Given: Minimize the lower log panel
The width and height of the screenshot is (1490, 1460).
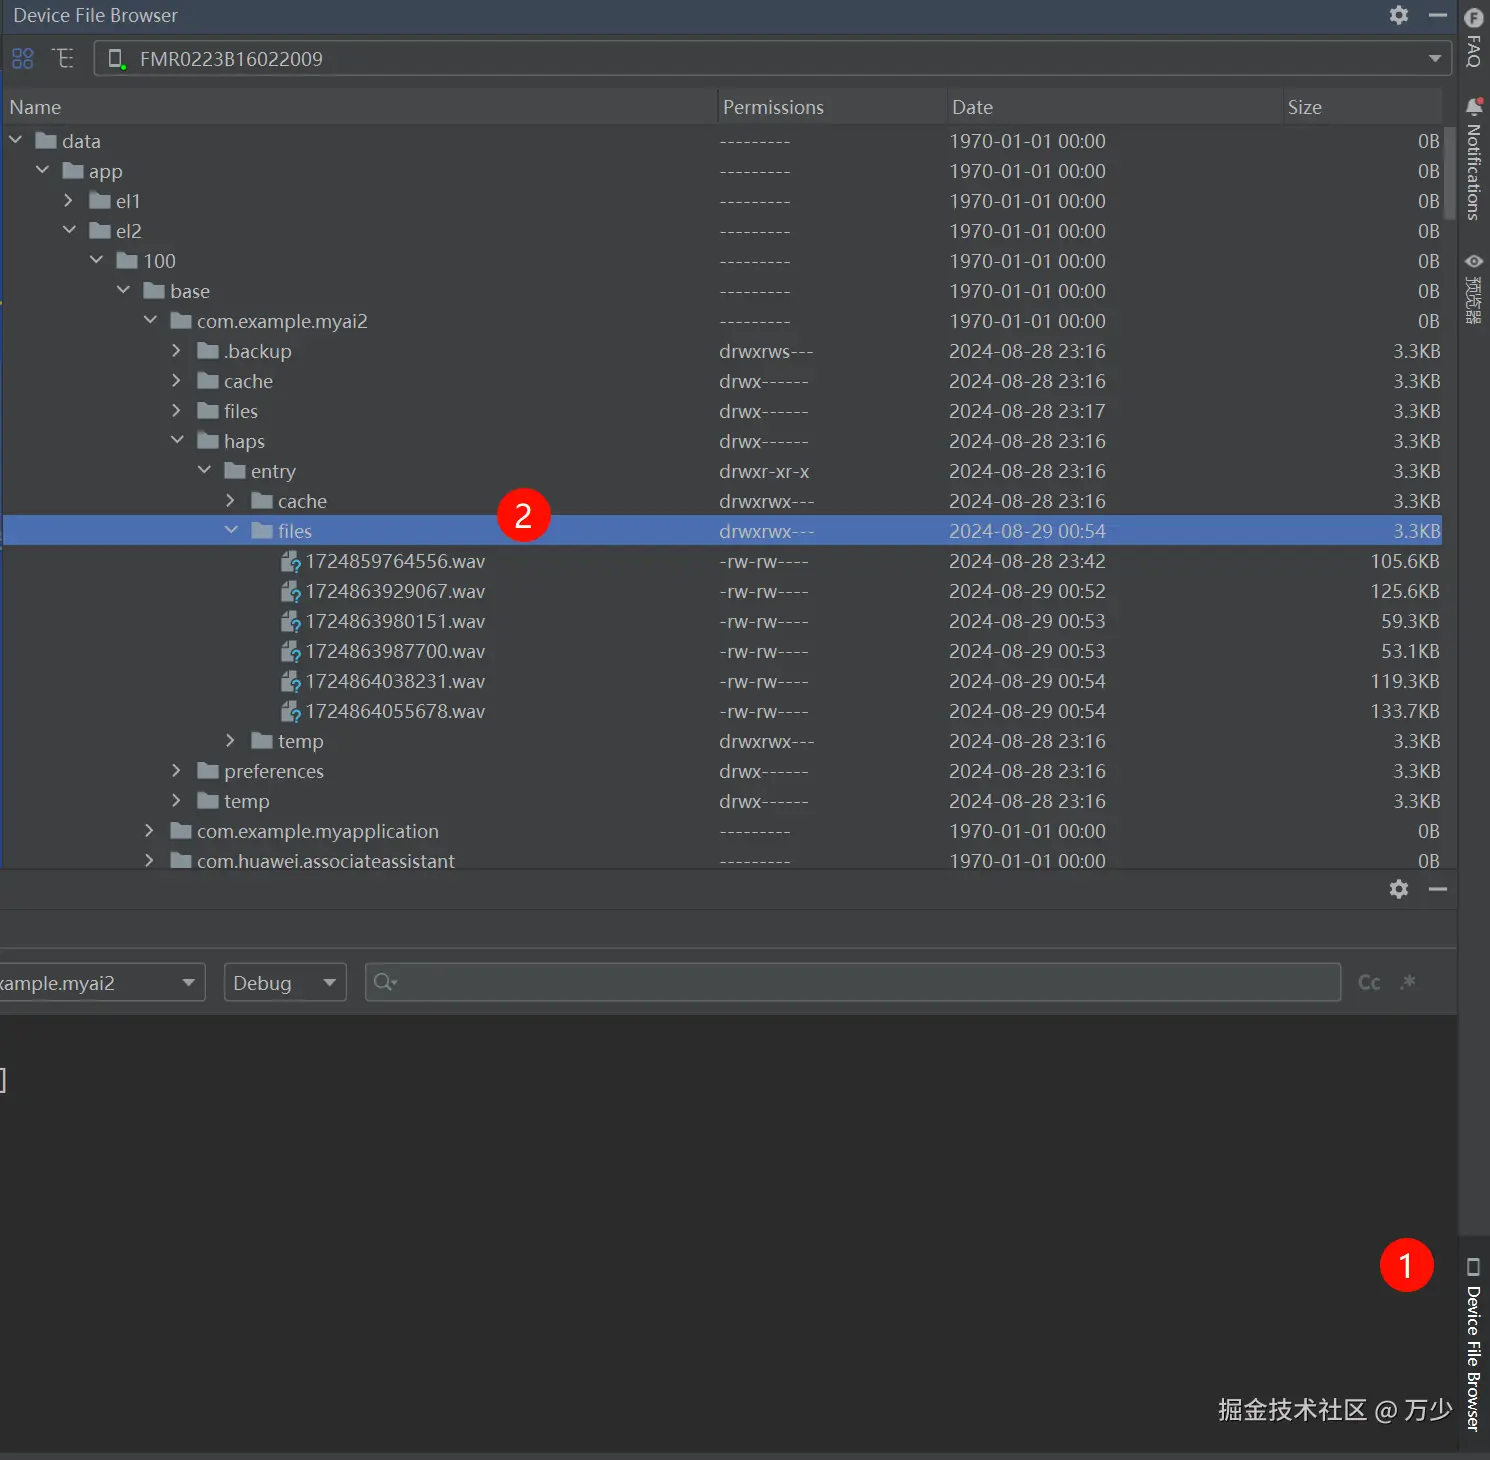Looking at the screenshot, I should (1437, 889).
